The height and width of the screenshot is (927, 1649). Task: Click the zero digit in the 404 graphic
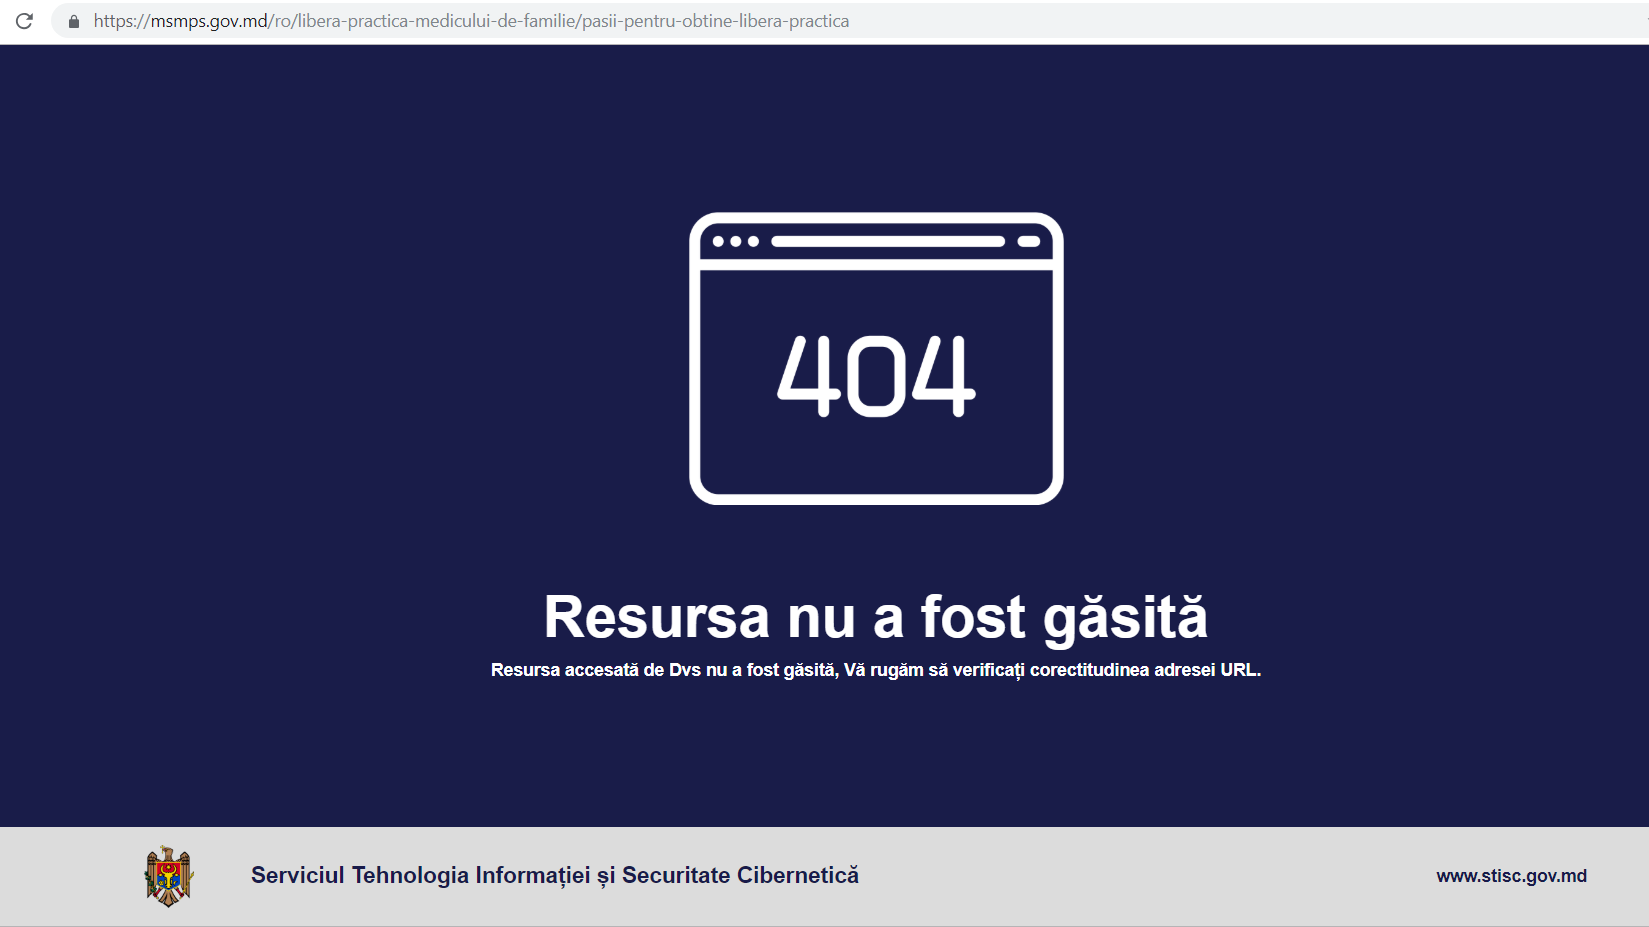point(877,376)
